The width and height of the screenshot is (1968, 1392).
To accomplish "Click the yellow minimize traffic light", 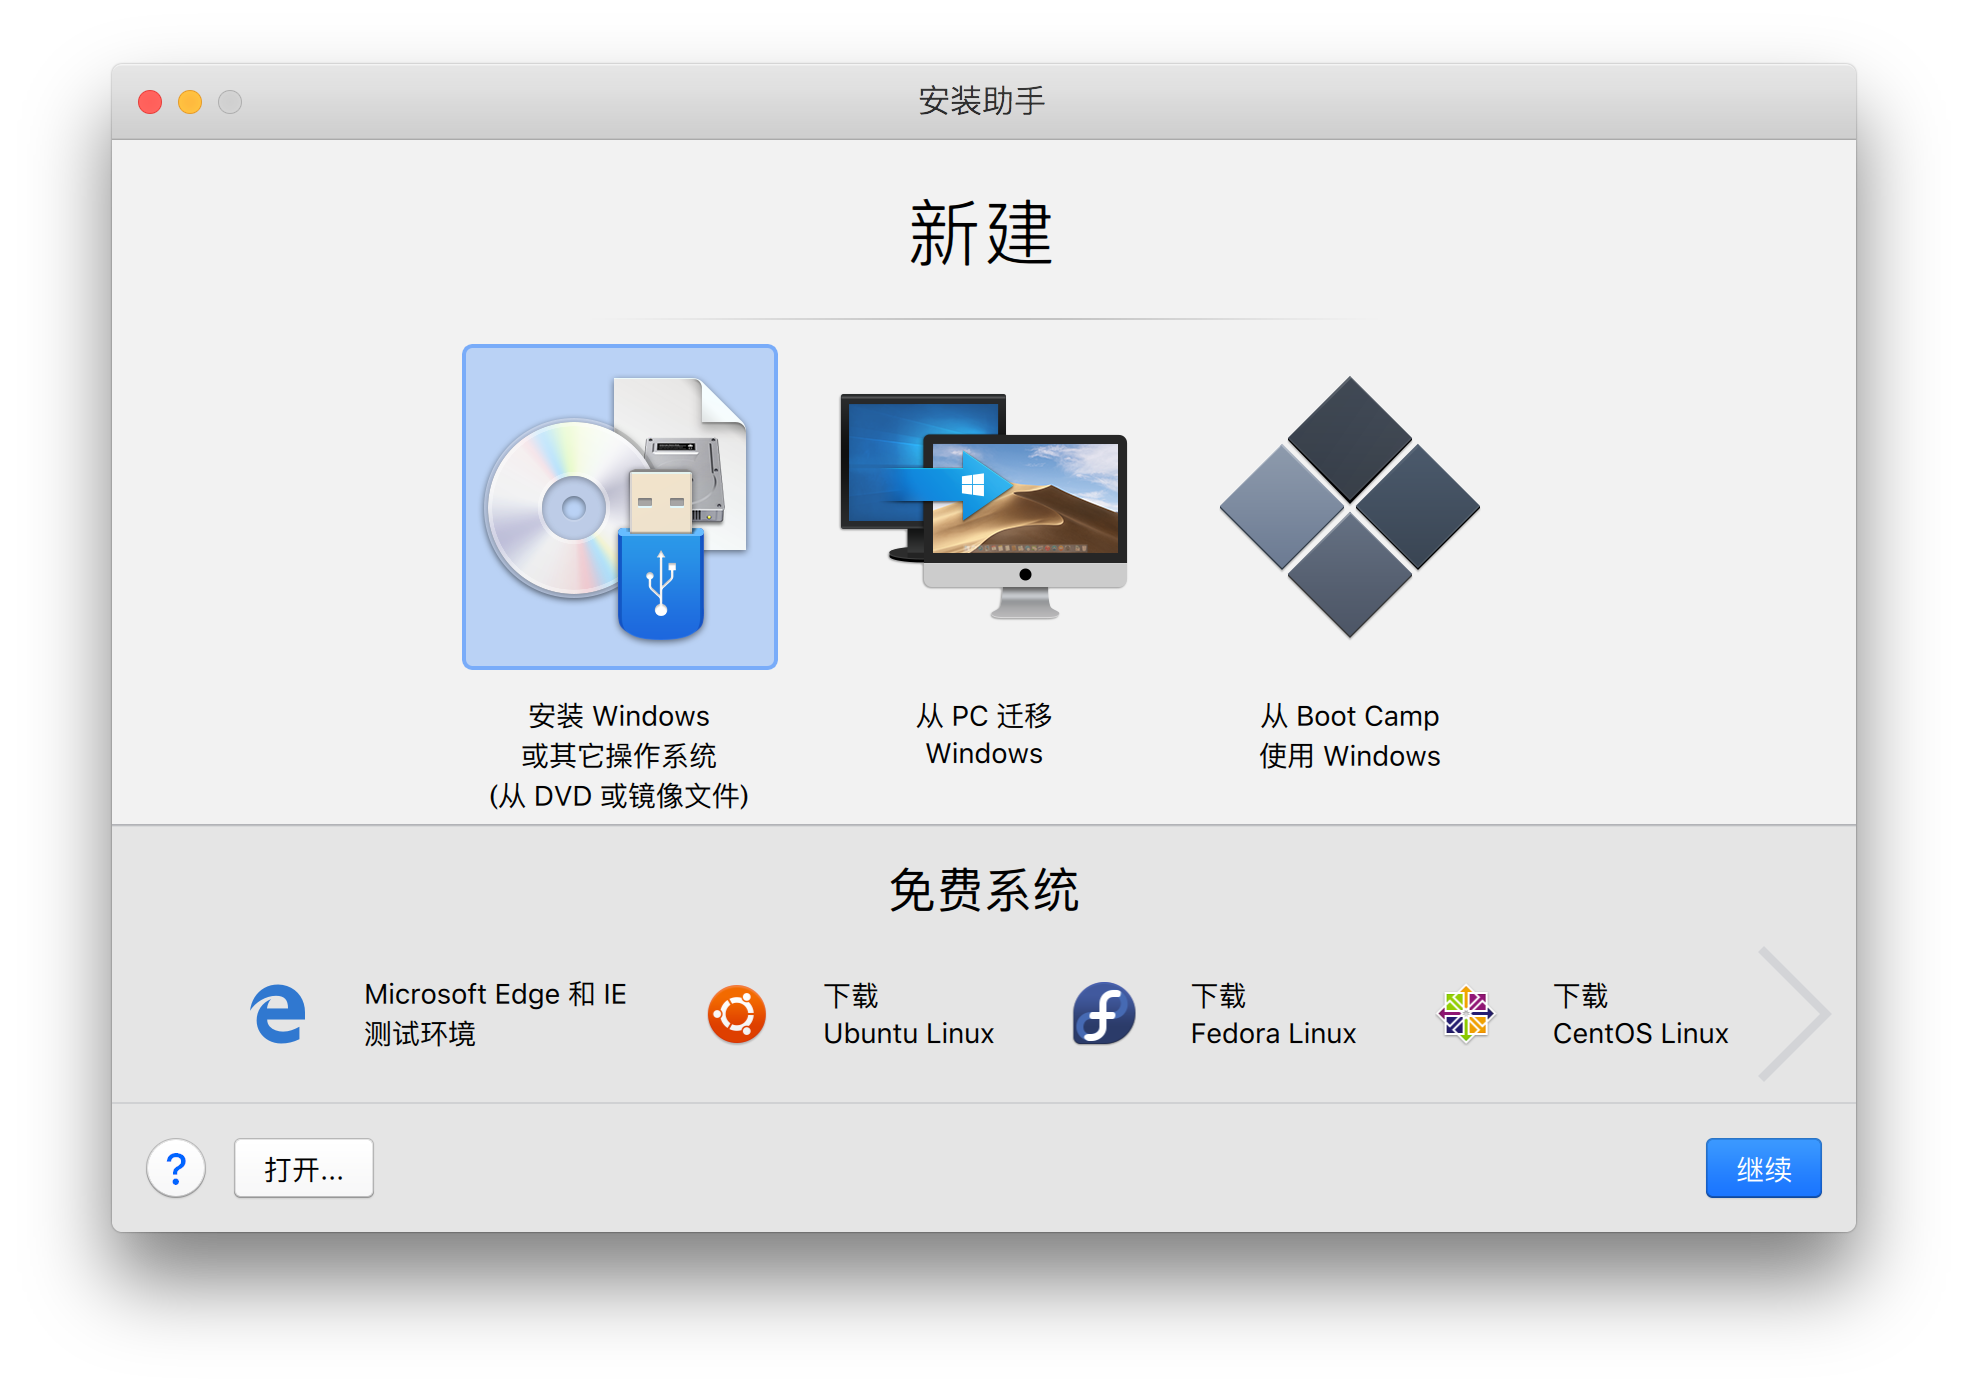I will [x=189, y=101].
